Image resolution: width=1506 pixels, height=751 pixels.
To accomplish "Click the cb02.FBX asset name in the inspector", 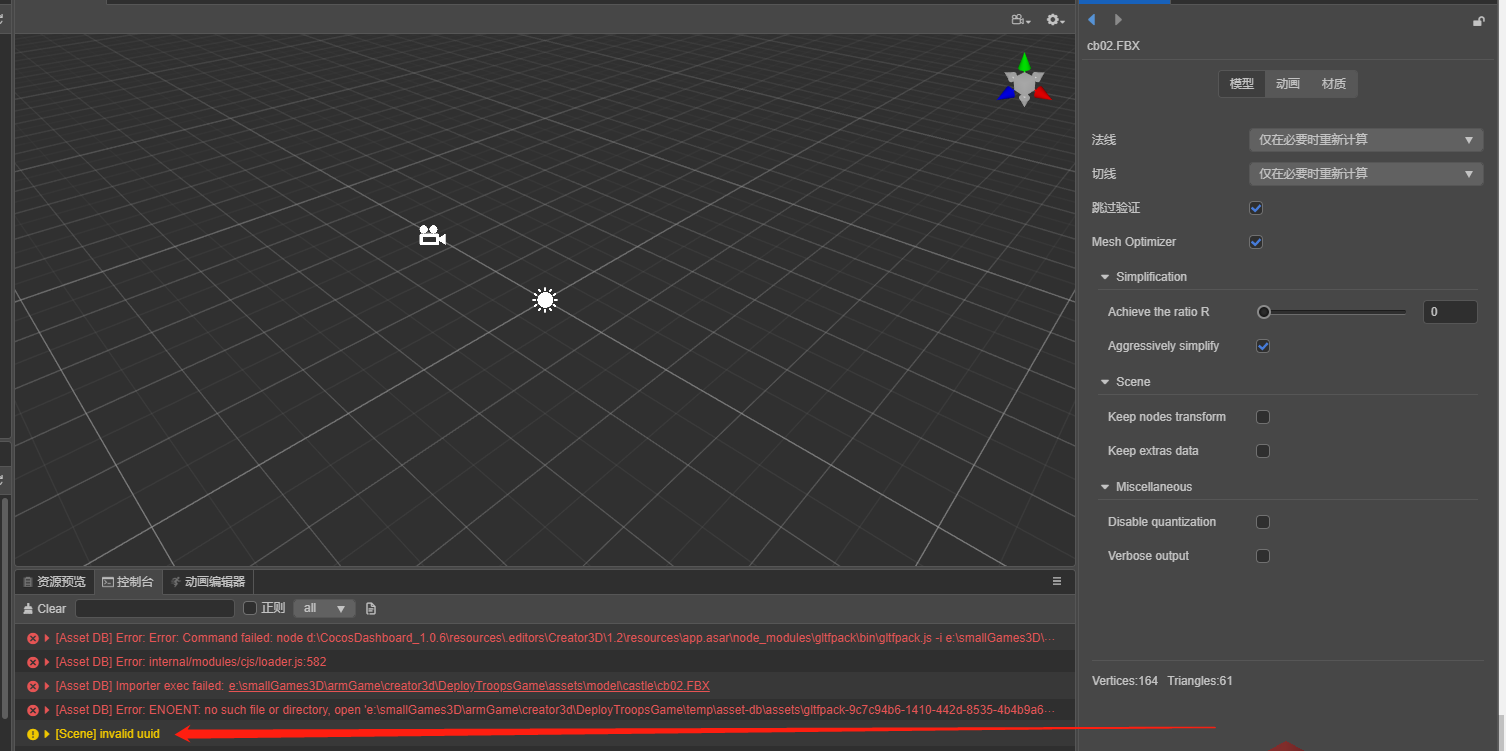I will (1113, 46).
